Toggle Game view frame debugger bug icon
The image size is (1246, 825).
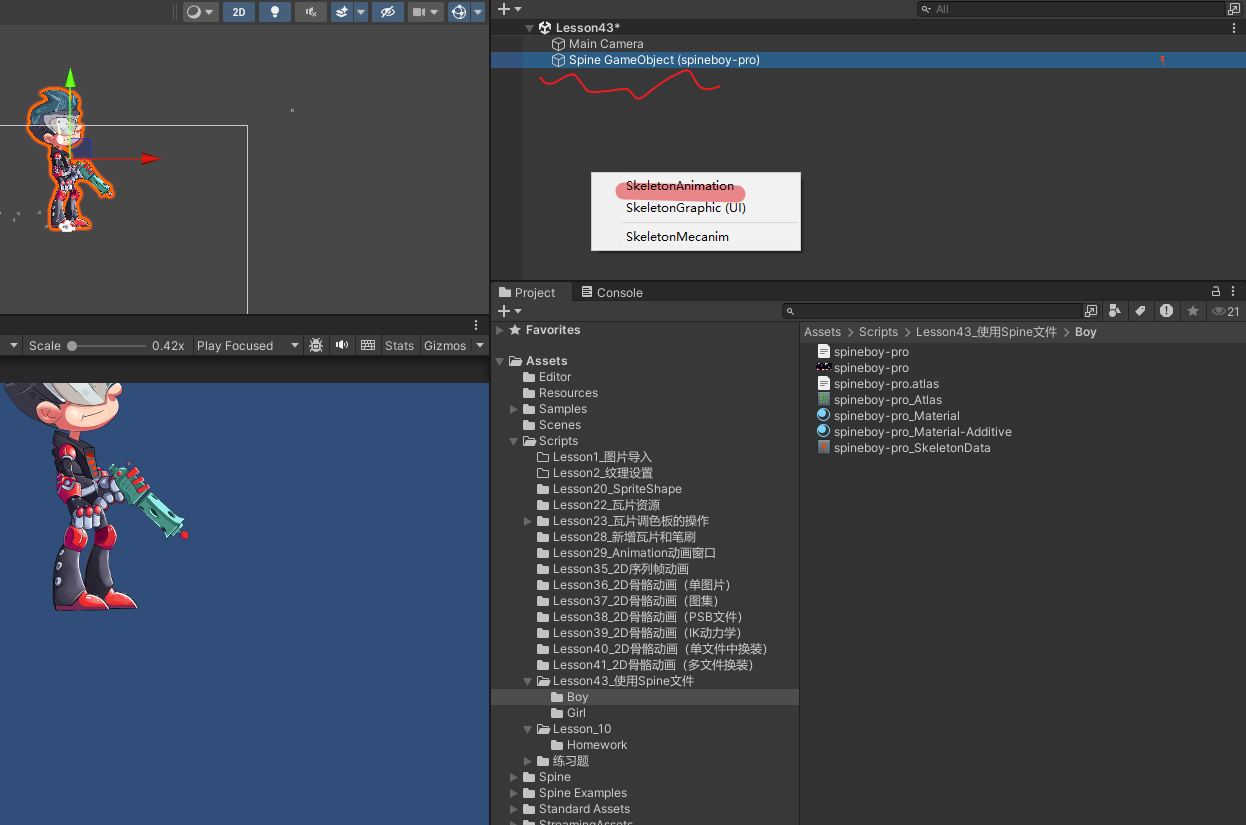pyautogui.click(x=316, y=345)
